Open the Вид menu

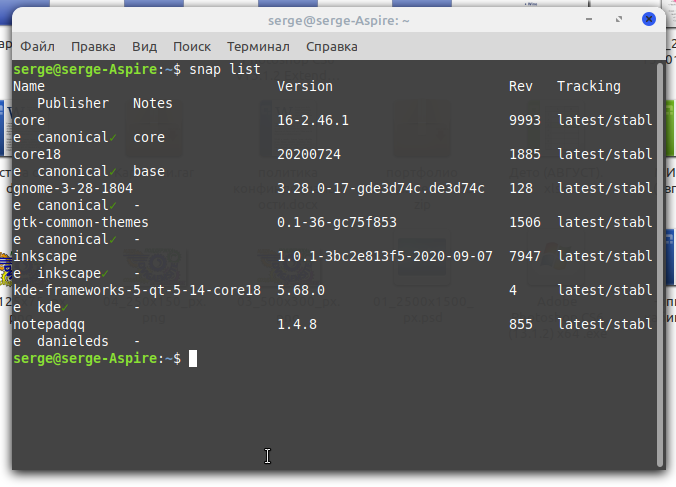pyautogui.click(x=144, y=47)
